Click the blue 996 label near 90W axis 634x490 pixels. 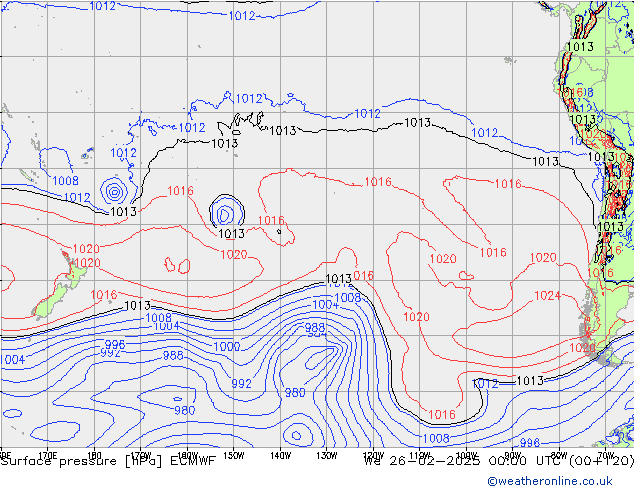(530, 443)
